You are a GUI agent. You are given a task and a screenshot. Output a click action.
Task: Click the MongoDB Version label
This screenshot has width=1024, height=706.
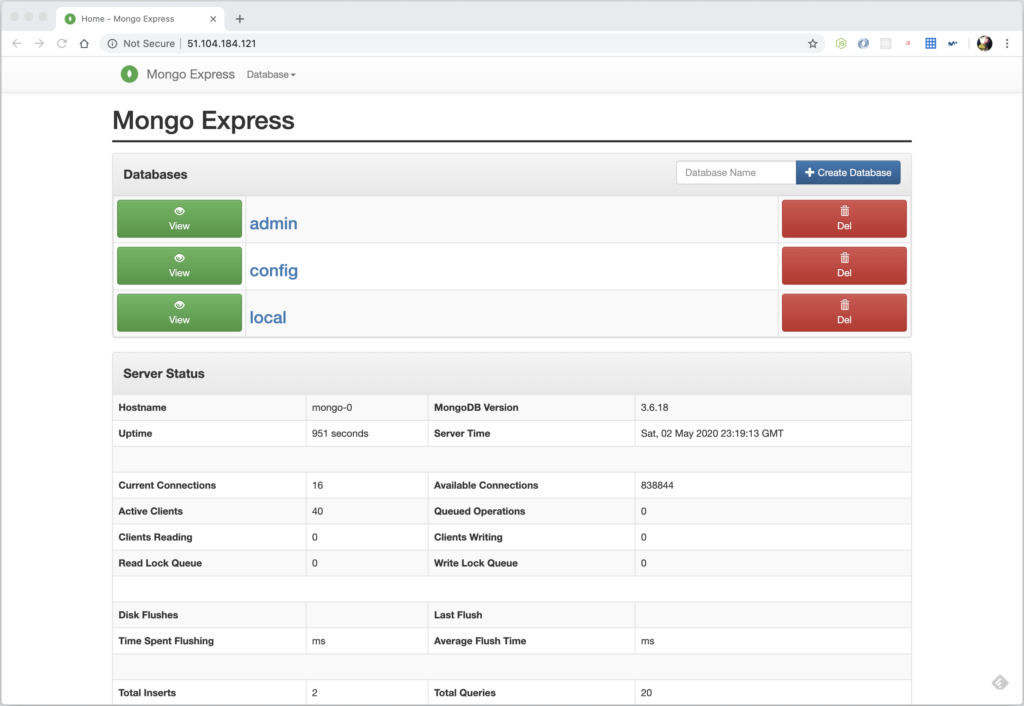[476, 408]
